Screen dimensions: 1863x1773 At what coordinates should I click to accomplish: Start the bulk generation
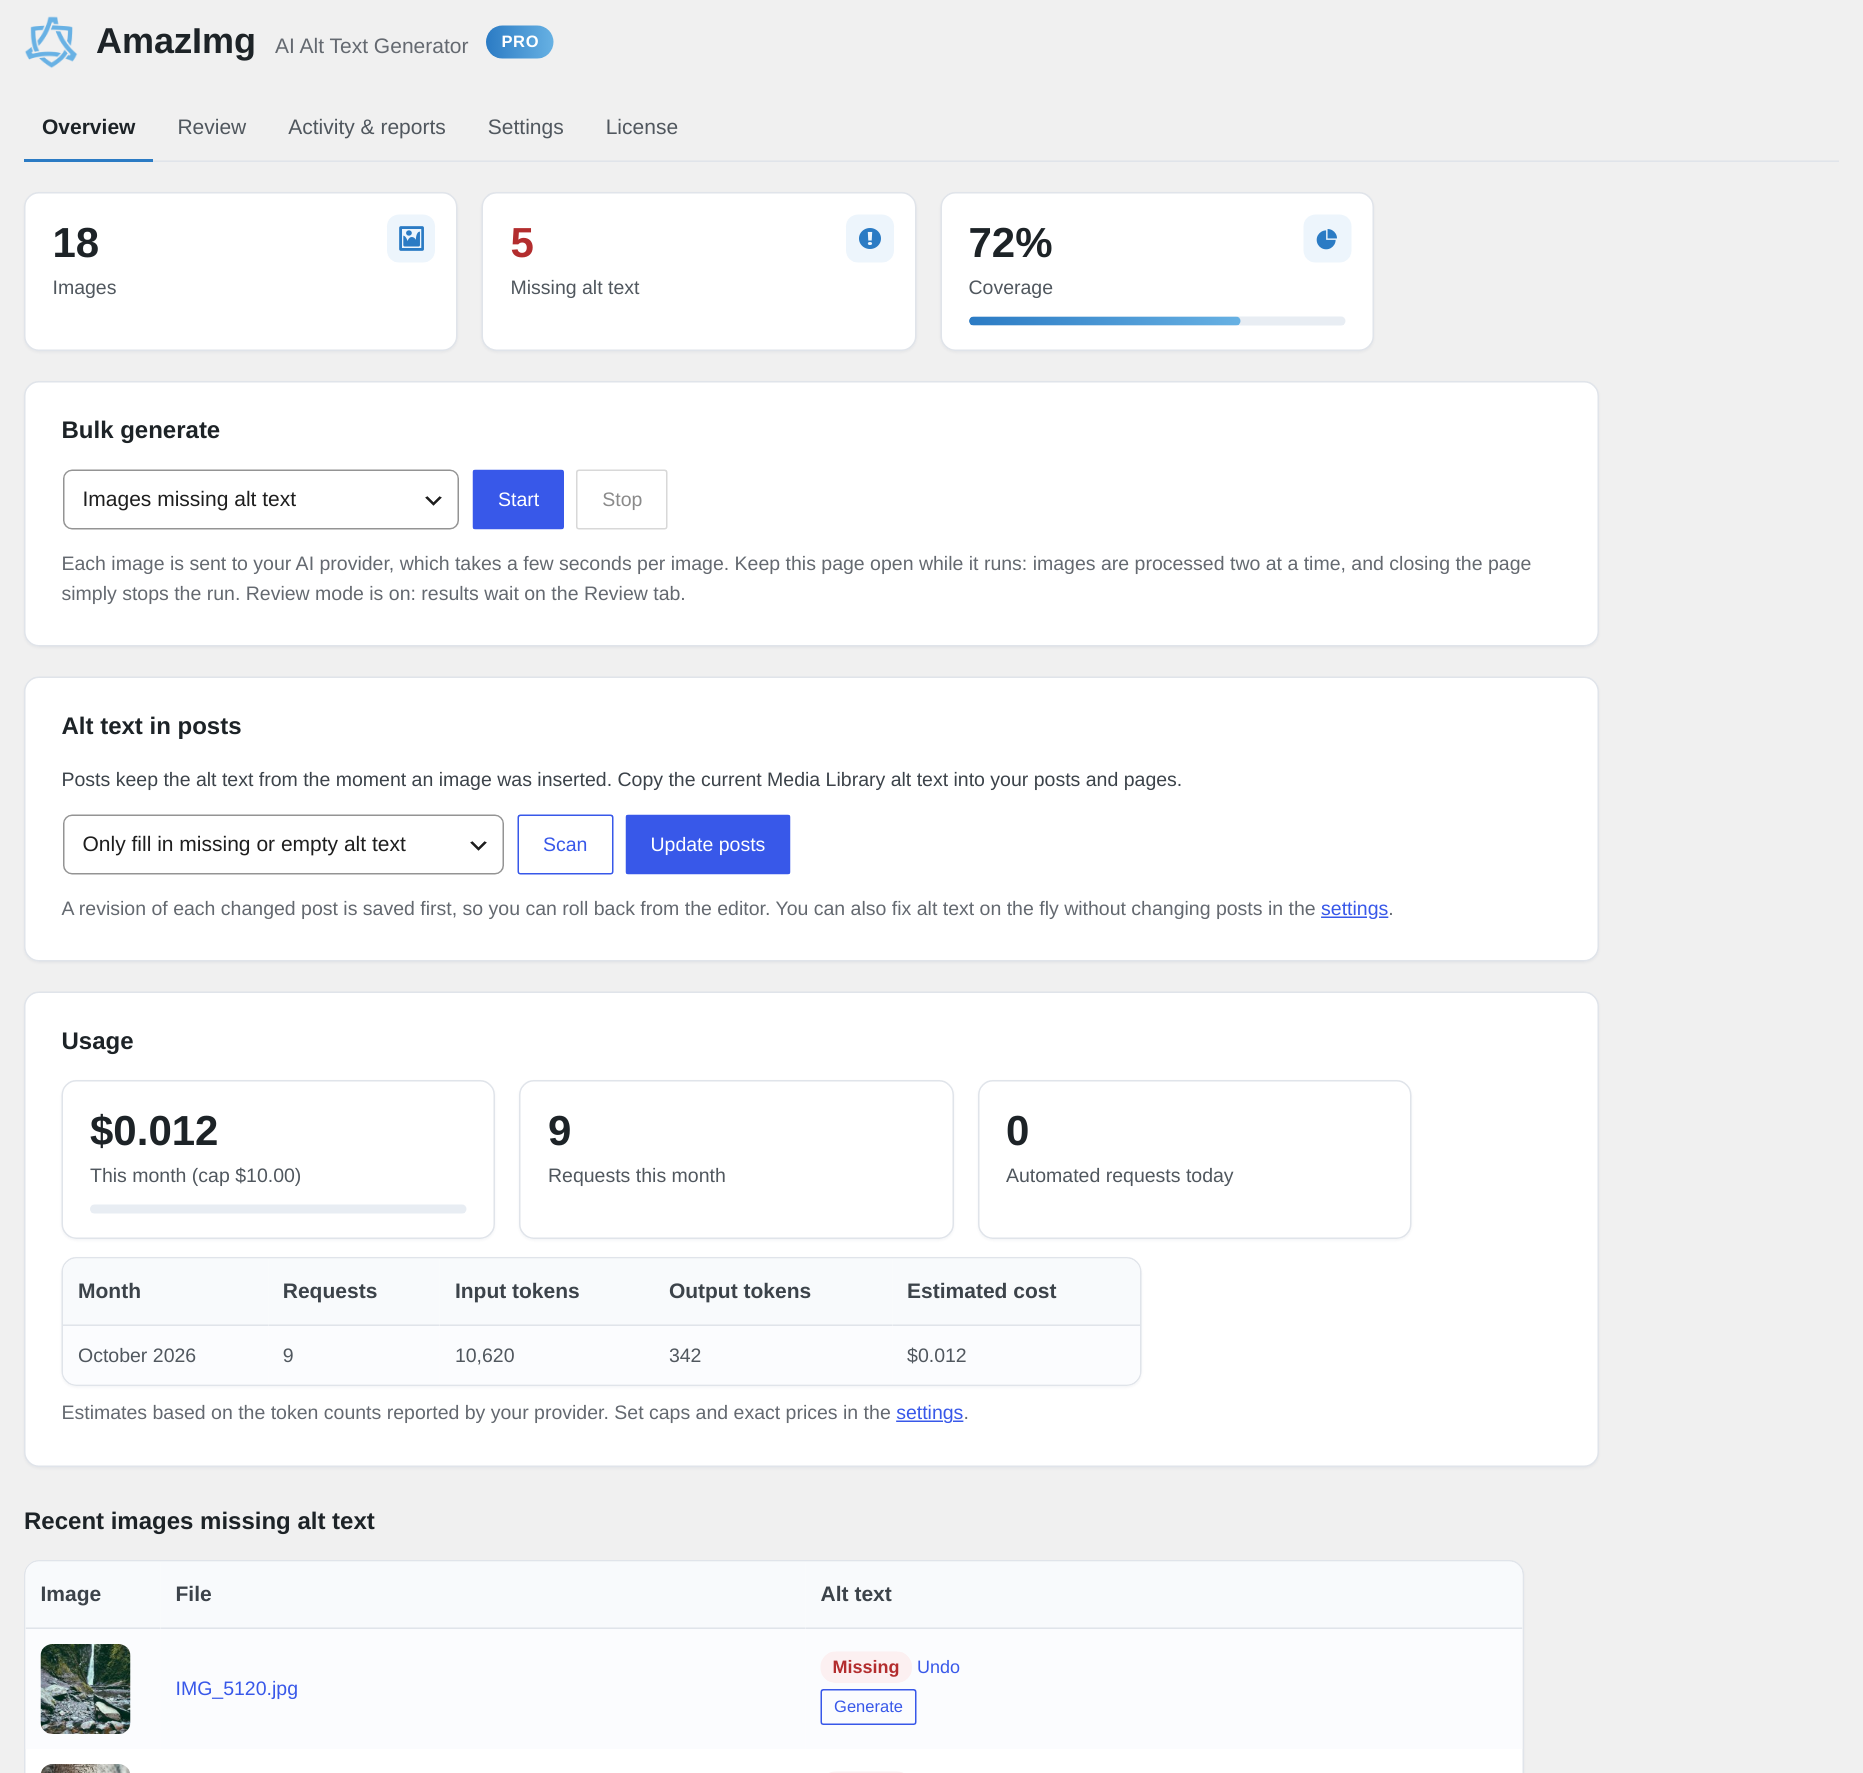tap(518, 499)
